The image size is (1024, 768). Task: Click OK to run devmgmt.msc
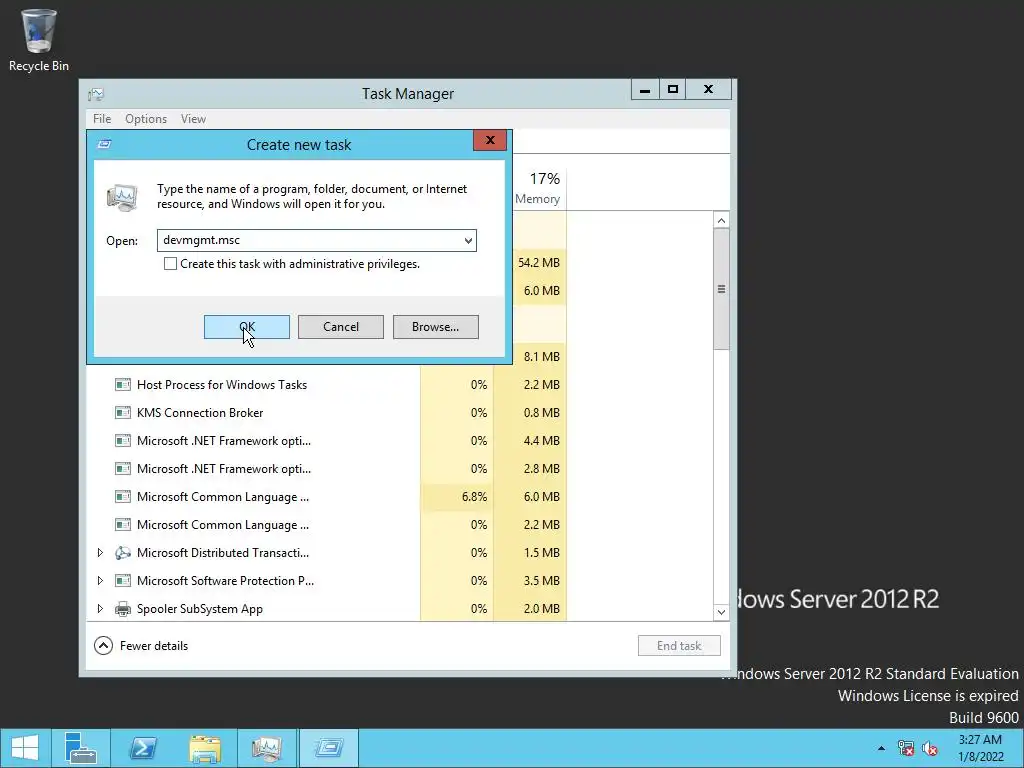pos(247,327)
